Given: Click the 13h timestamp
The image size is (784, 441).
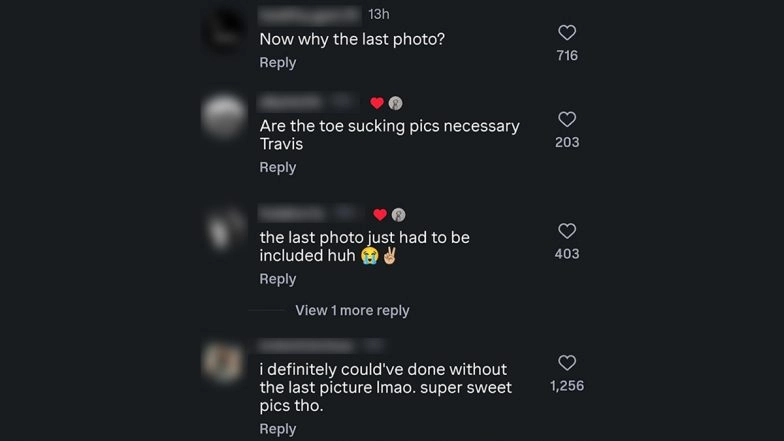Looking at the screenshot, I should (379, 14).
